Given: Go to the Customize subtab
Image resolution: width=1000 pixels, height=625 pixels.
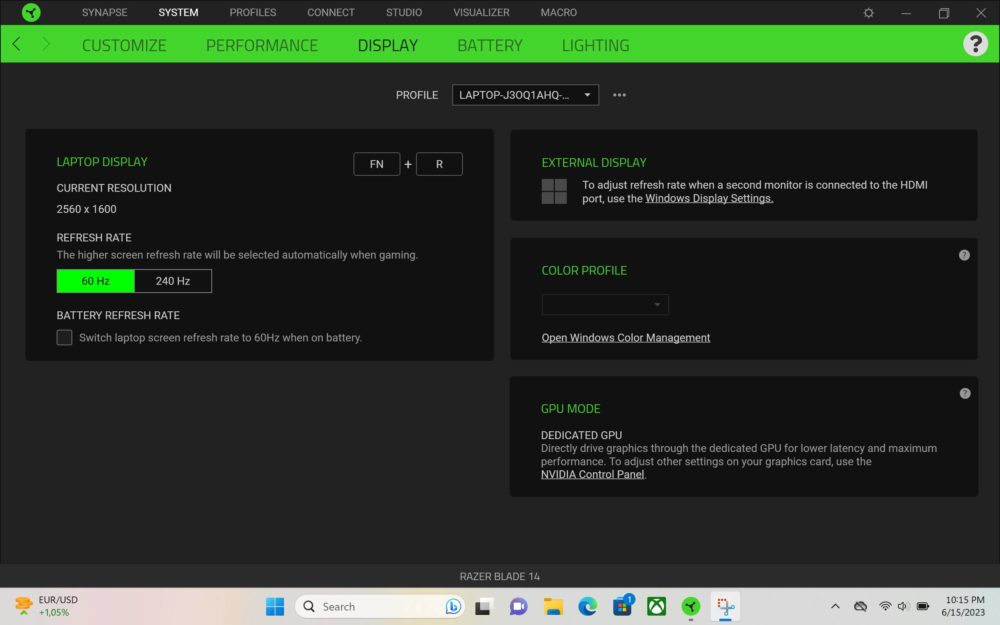Looking at the screenshot, I should click(x=124, y=45).
